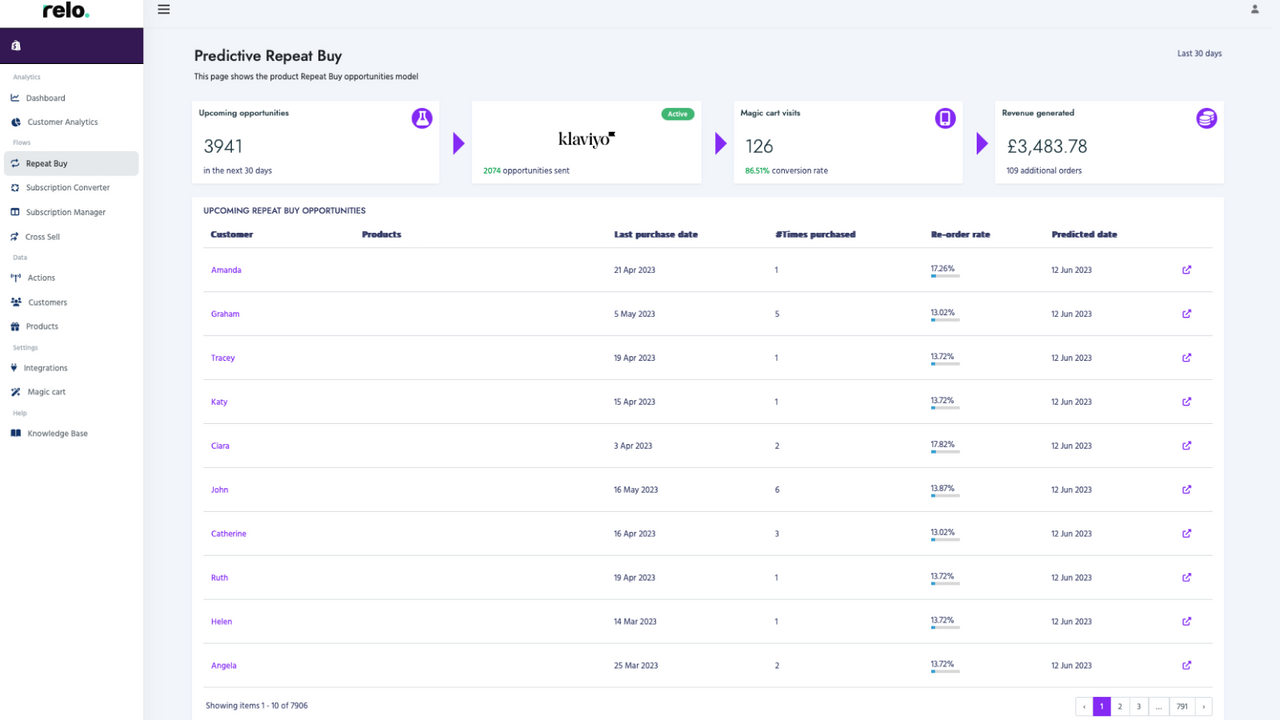
Task: Open customer Graham's link
Action: point(225,314)
